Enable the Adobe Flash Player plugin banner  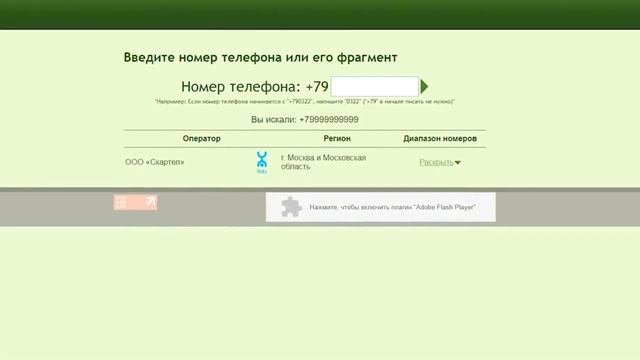381,207
